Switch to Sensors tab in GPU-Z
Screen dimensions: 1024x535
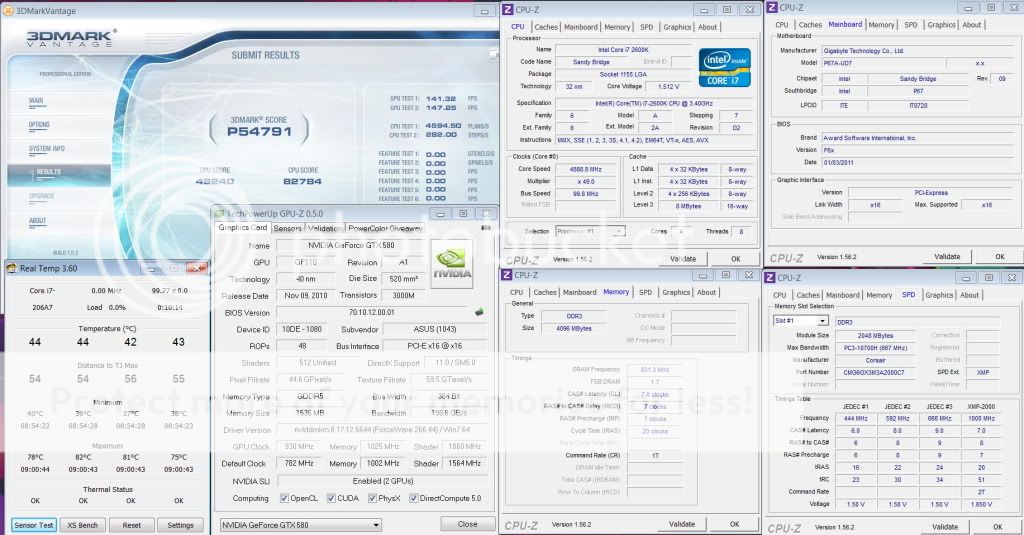(287, 228)
